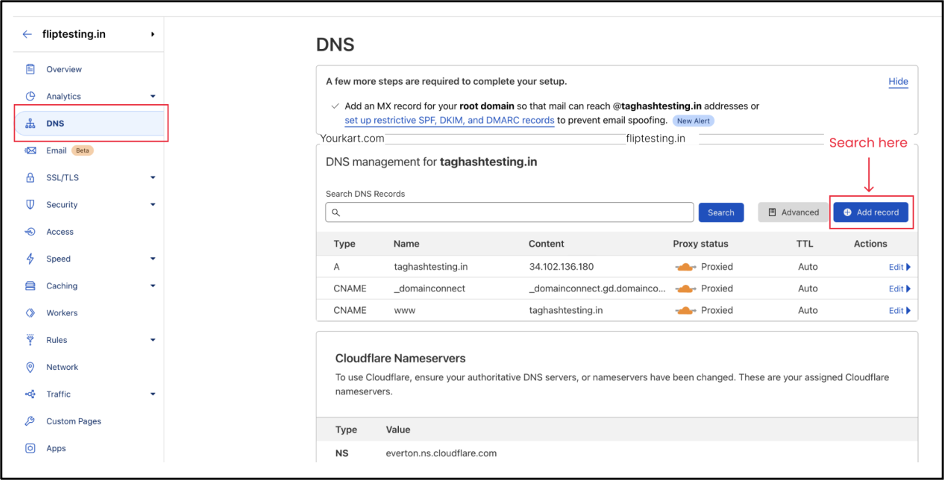The width and height of the screenshot is (945, 481).
Task: Expand the Traffic menu arrow
Action: [152, 394]
